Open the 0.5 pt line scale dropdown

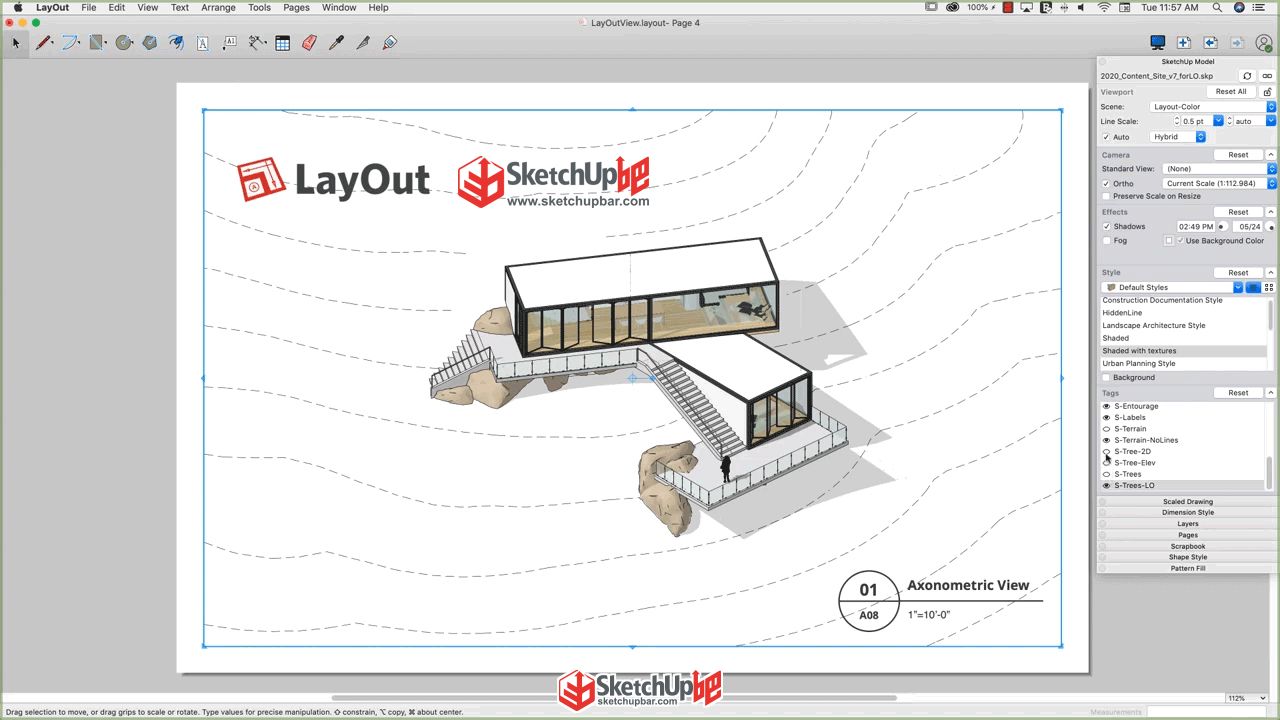(x=1218, y=121)
